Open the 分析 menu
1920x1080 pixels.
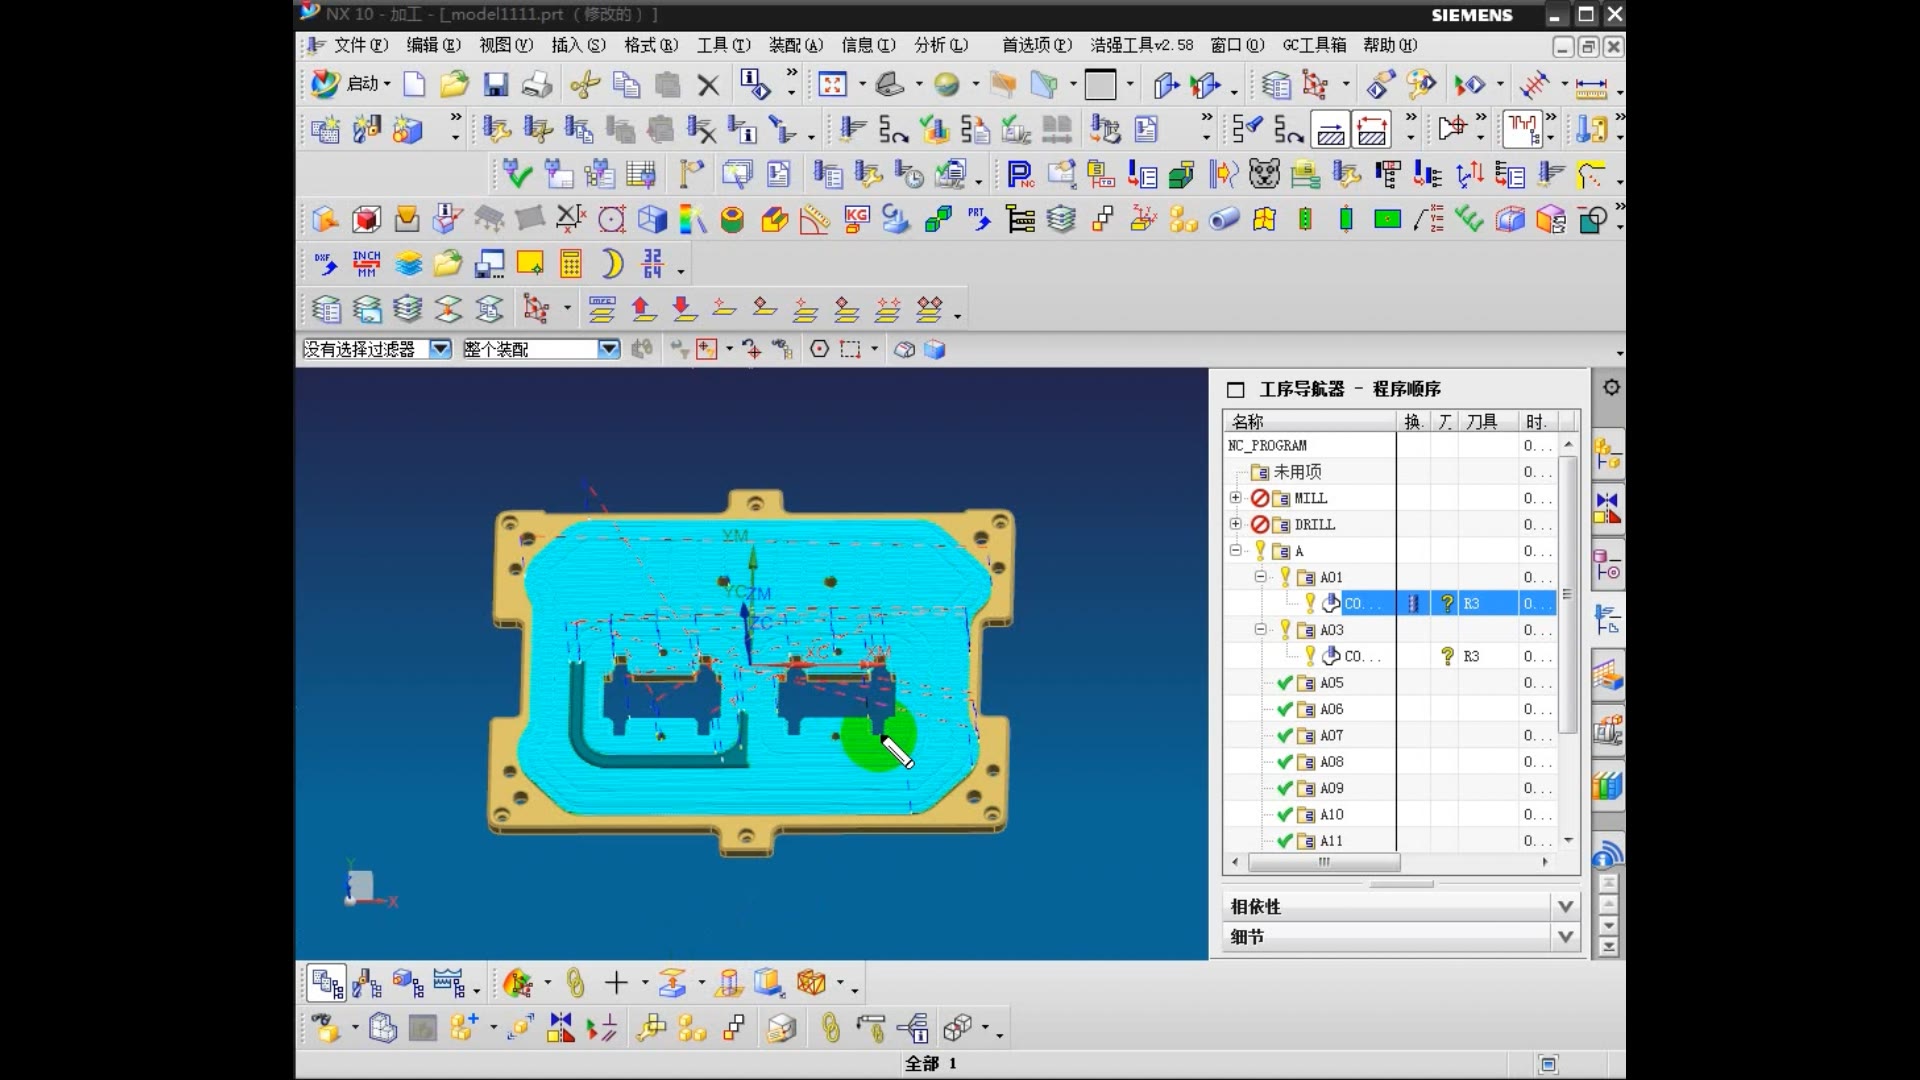(940, 45)
